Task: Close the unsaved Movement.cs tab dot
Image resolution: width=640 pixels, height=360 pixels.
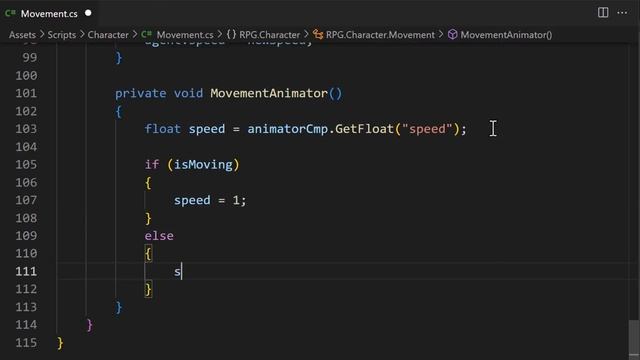Action: (x=88, y=13)
